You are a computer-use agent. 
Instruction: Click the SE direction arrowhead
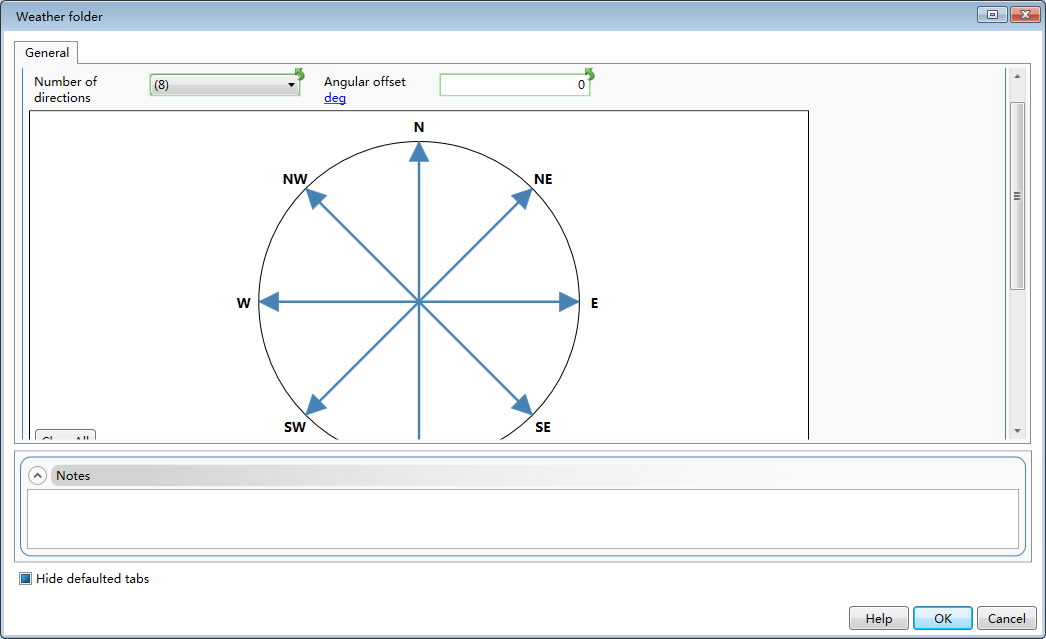(522, 404)
